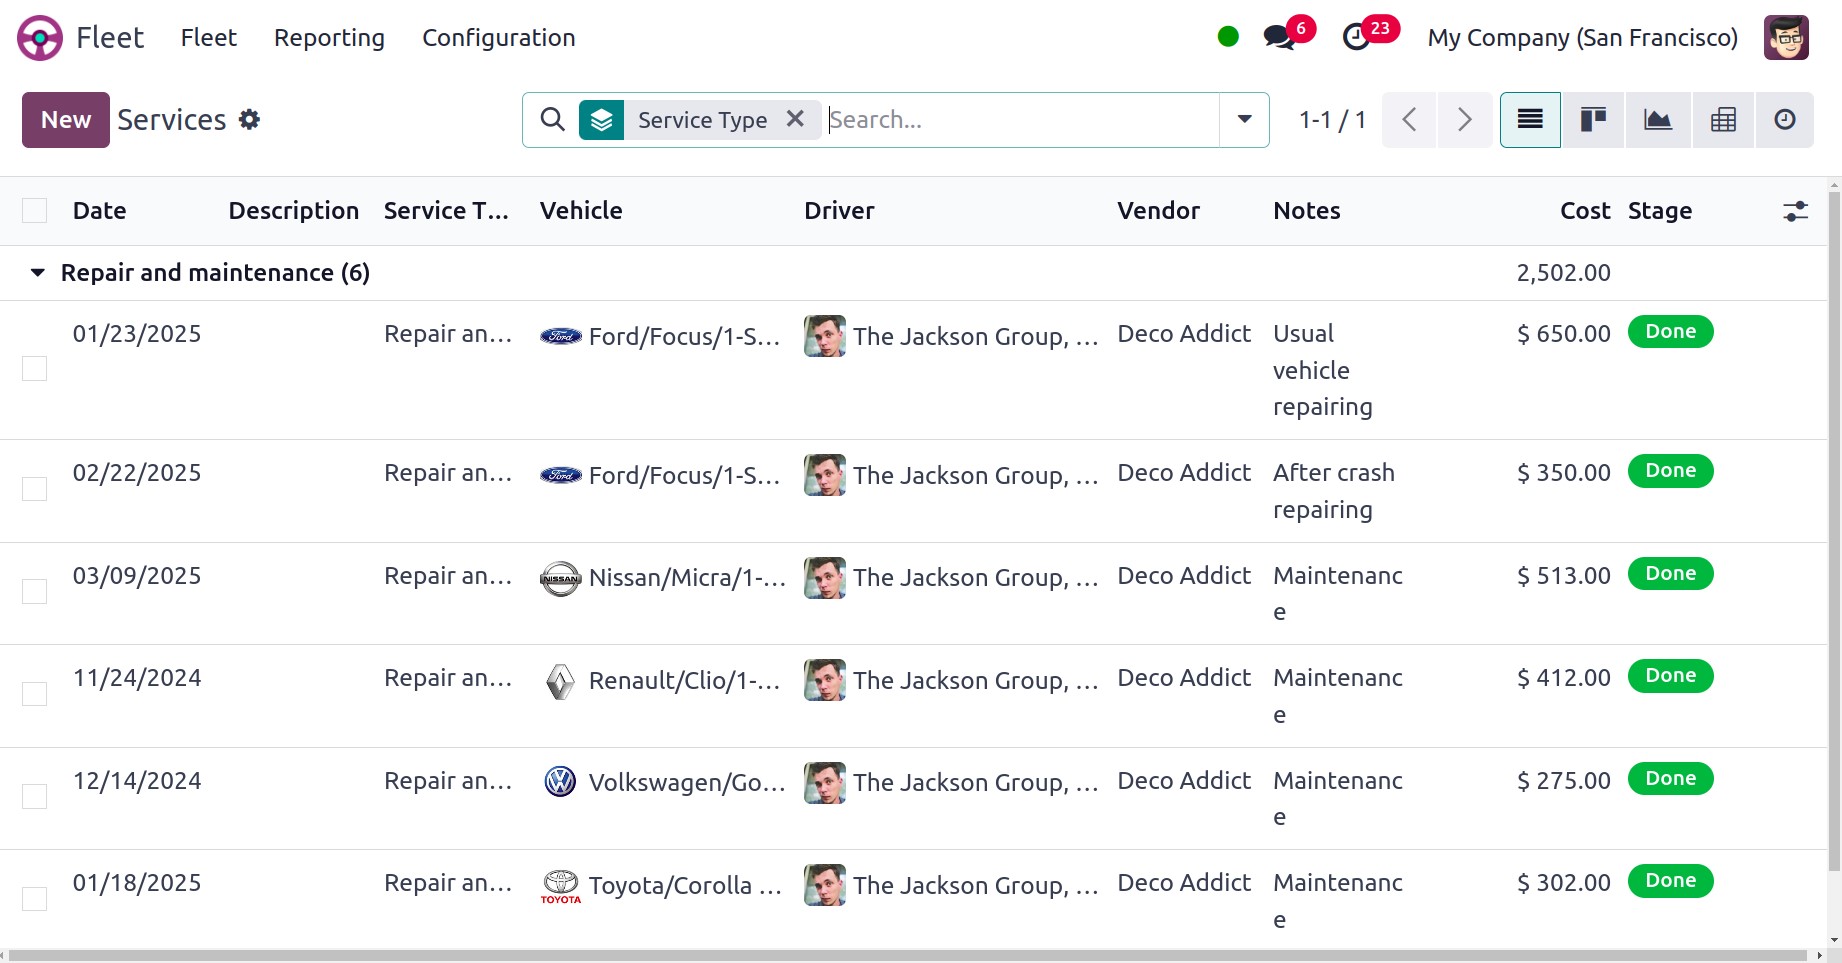Sort by the Vendor column header
The width and height of the screenshot is (1842, 963).
click(x=1158, y=211)
